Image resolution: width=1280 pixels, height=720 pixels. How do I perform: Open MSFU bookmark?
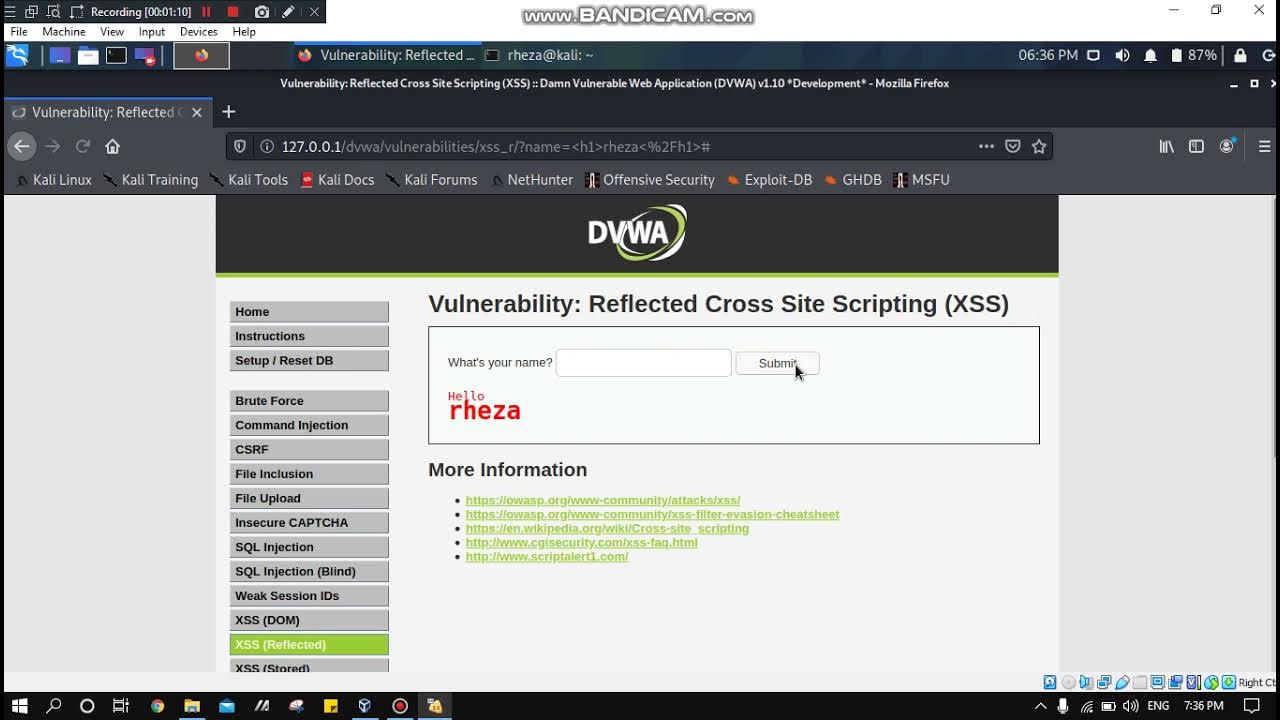click(921, 180)
